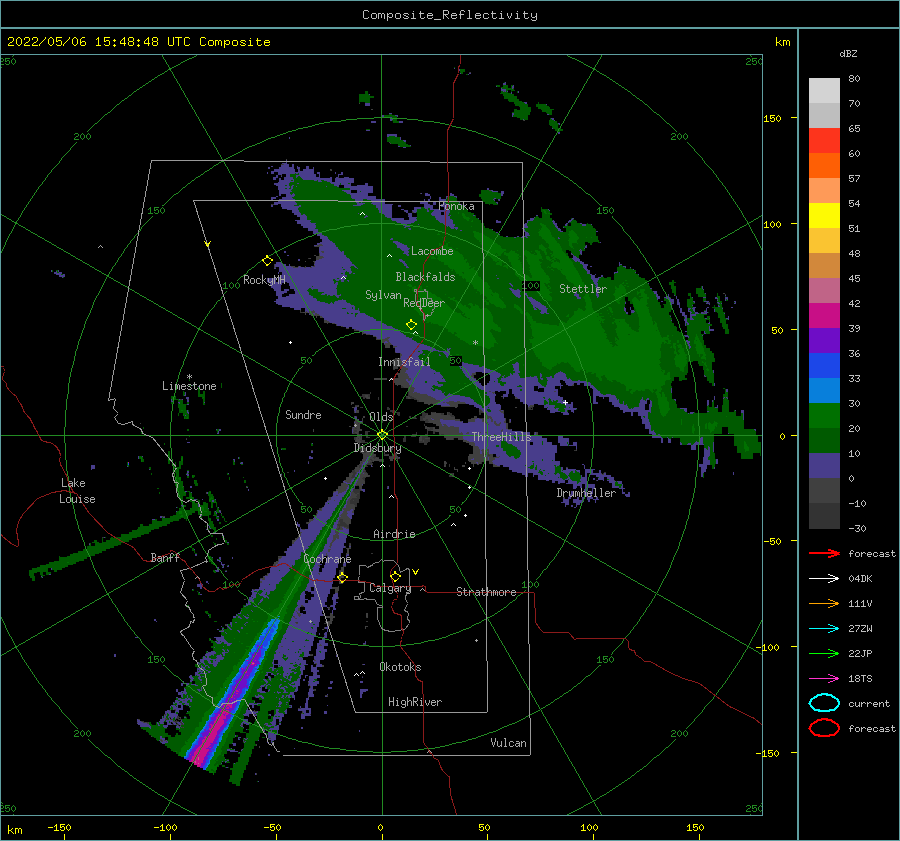Click the RedDeer city label
Image resolution: width=900 pixels, height=841 pixels.
tap(424, 303)
